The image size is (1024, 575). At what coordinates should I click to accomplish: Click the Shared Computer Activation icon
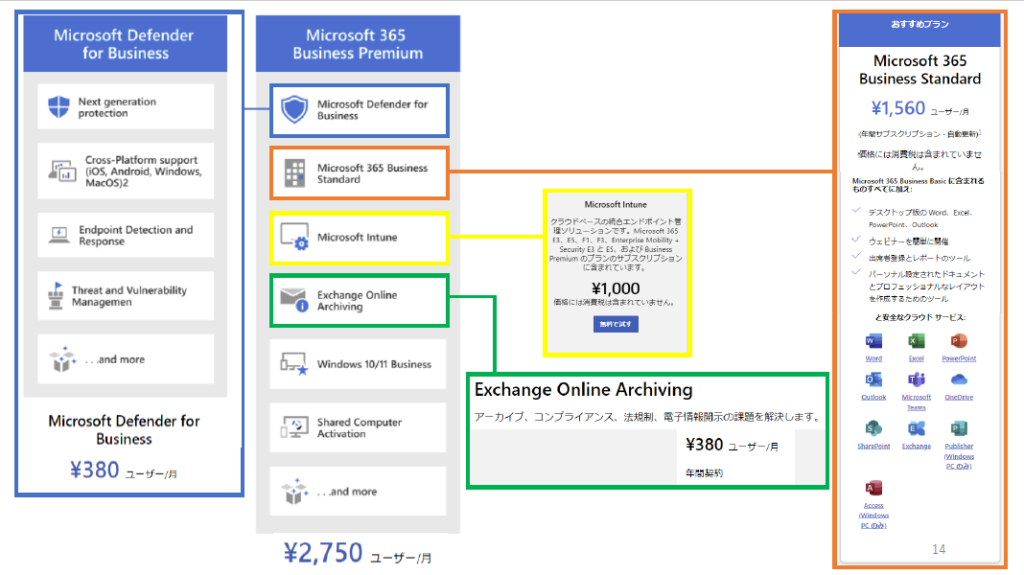[x=294, y=427]
